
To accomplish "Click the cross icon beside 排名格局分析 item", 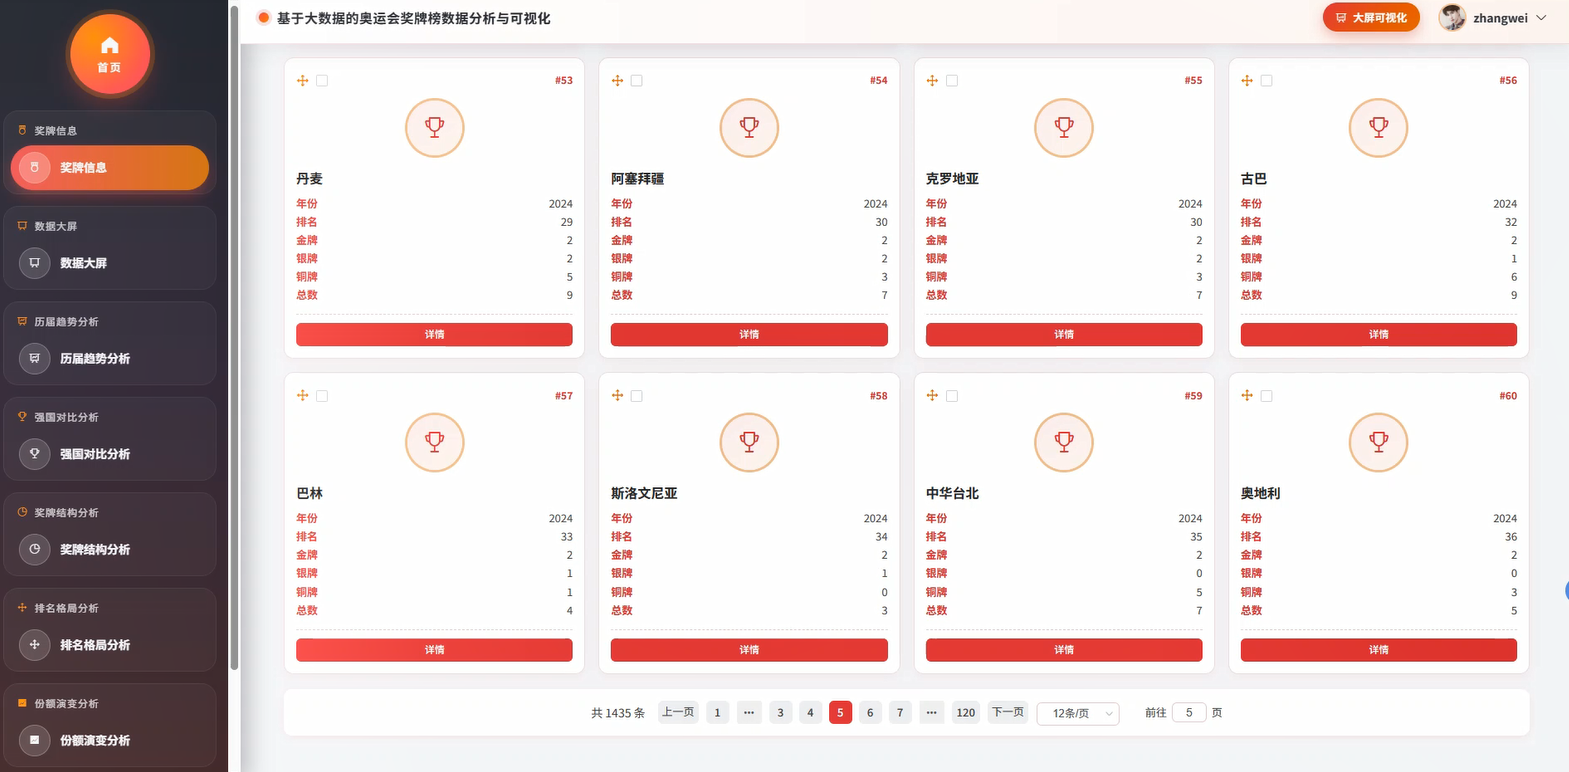I will 34,645.
